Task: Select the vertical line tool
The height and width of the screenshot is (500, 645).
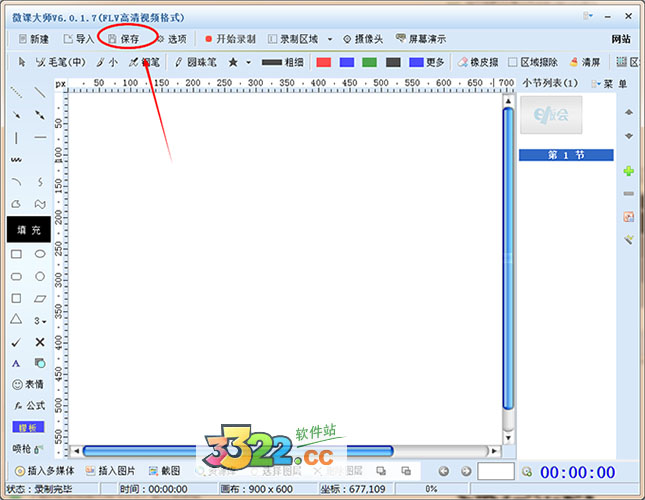Action: pyautogui.click(x=16, y=137)
